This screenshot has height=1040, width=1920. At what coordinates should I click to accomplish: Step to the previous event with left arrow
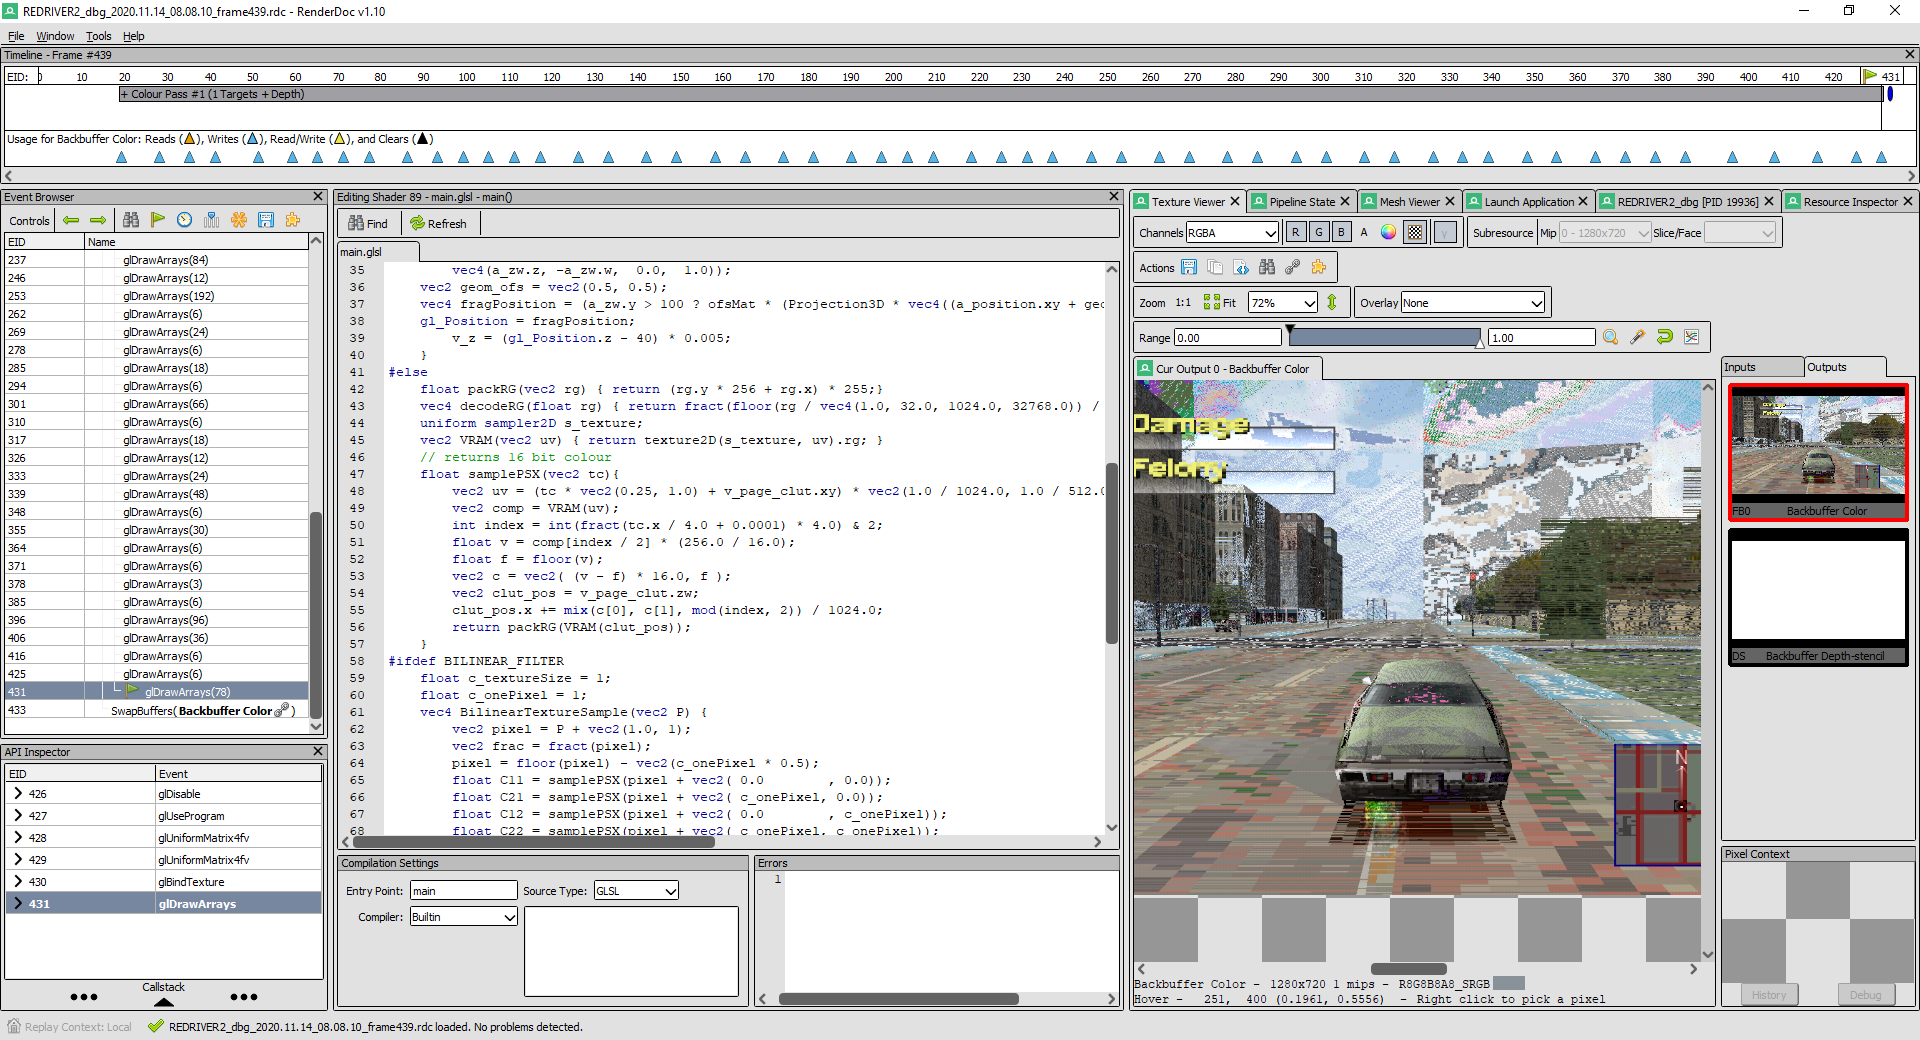pos(71,220)
